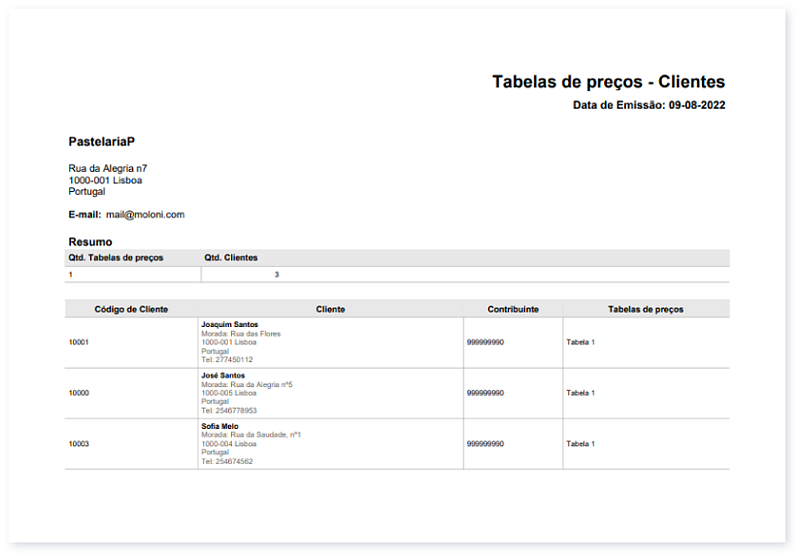
Task: Click the company name PastelariaP
Action: tap(101, 142)
